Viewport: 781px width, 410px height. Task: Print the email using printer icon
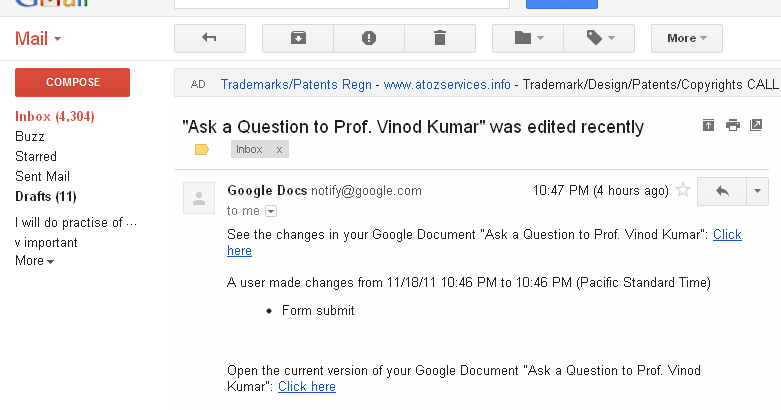[733, 125]
